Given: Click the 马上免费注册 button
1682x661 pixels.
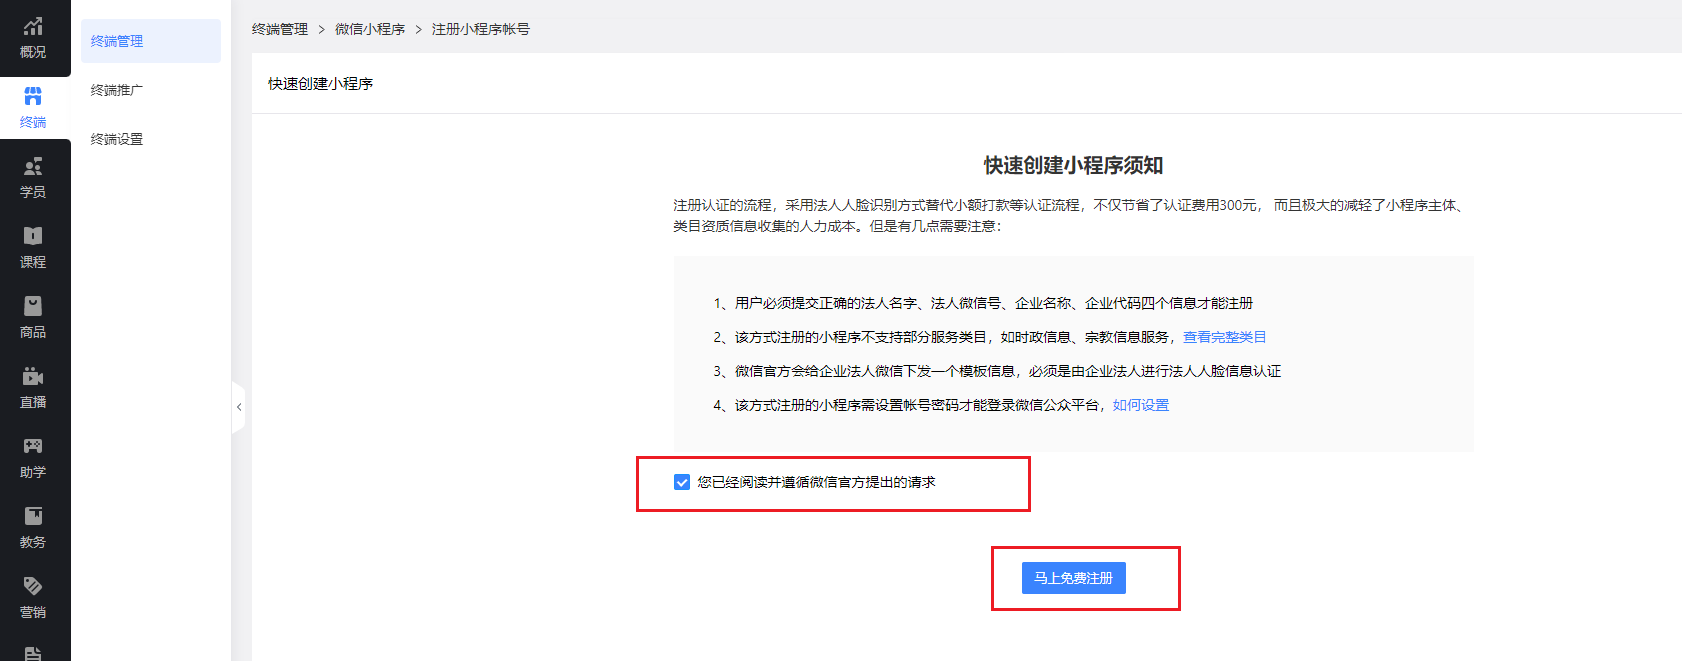Looking at the screenshot, I should click(1074, 578).
